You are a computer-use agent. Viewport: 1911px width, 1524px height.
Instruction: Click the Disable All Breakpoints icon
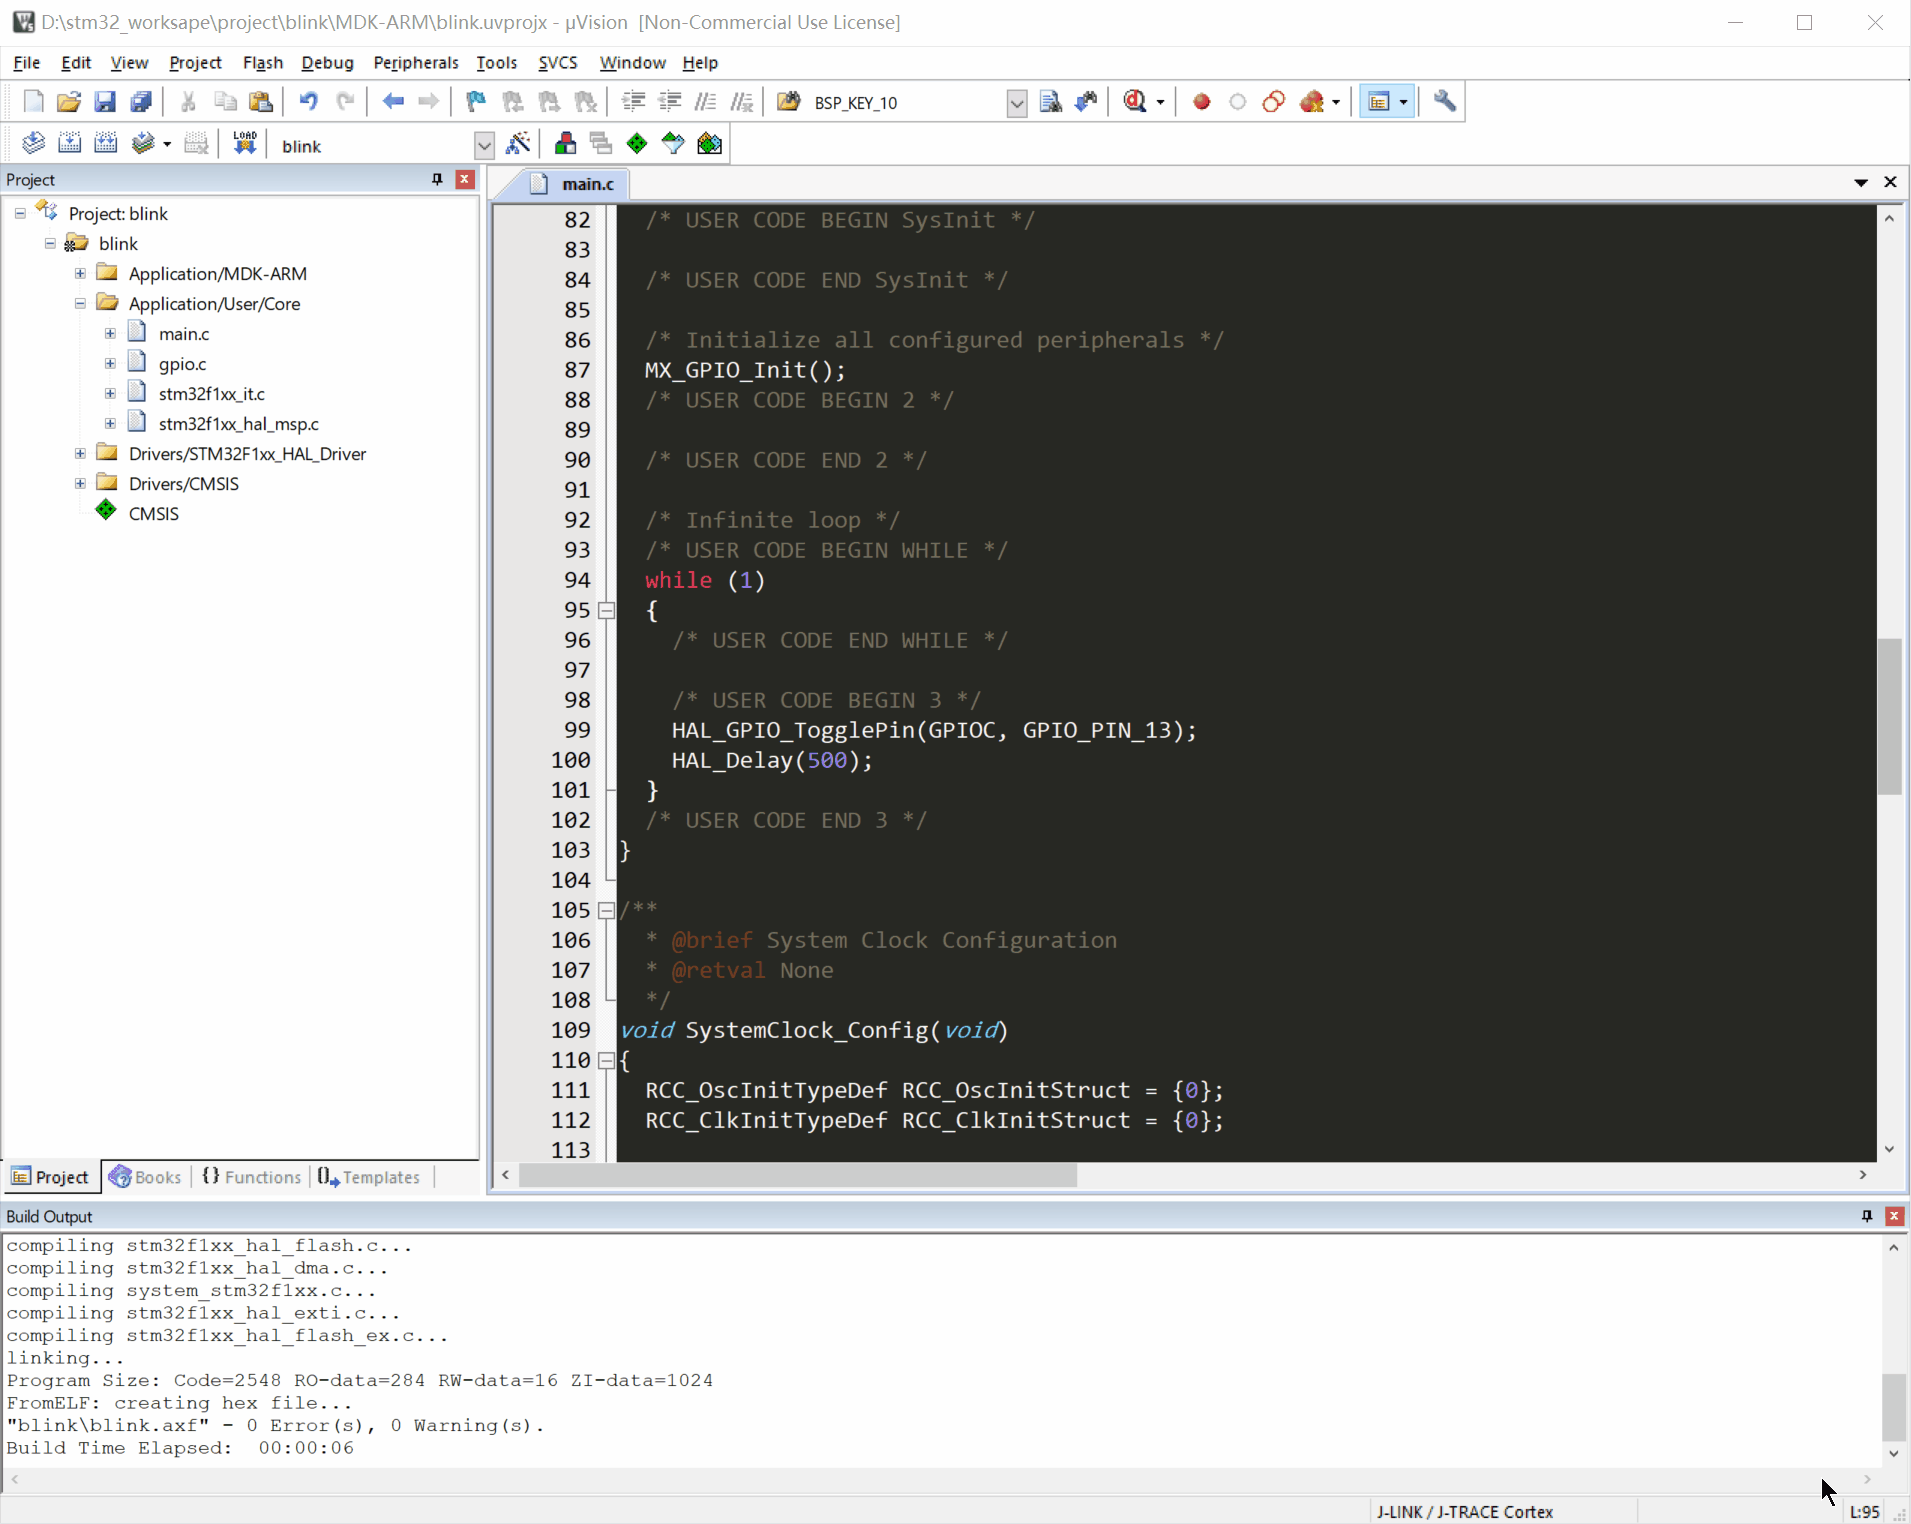1273,102
